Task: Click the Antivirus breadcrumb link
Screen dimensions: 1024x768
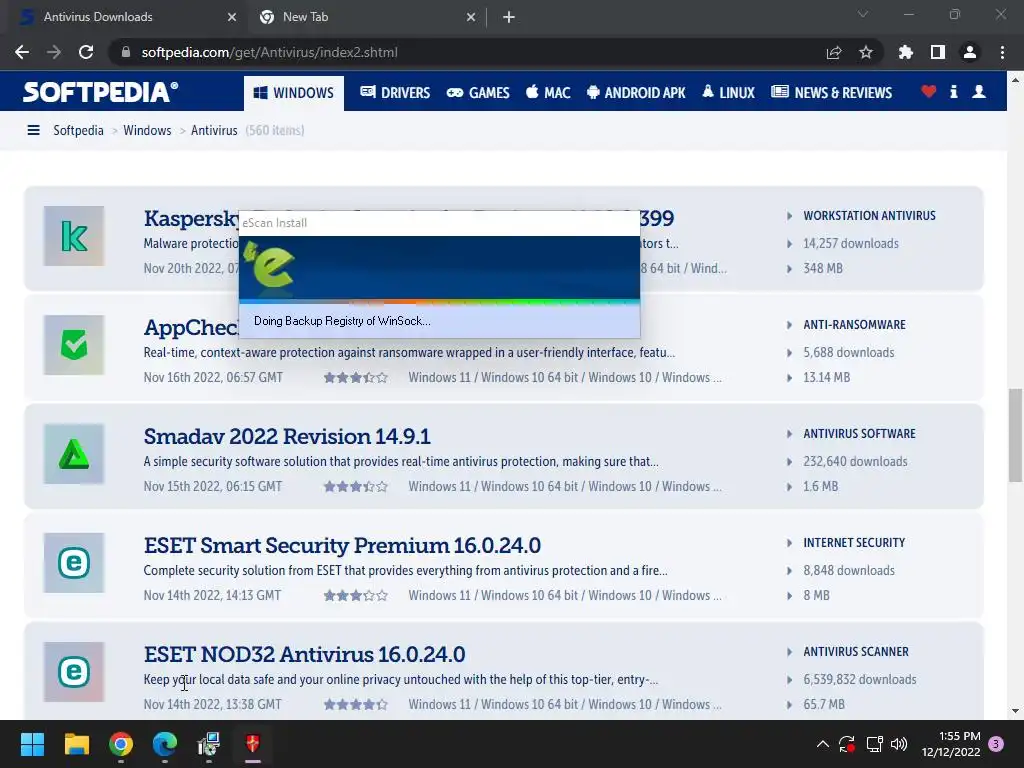Action: (x=214, y=130)
